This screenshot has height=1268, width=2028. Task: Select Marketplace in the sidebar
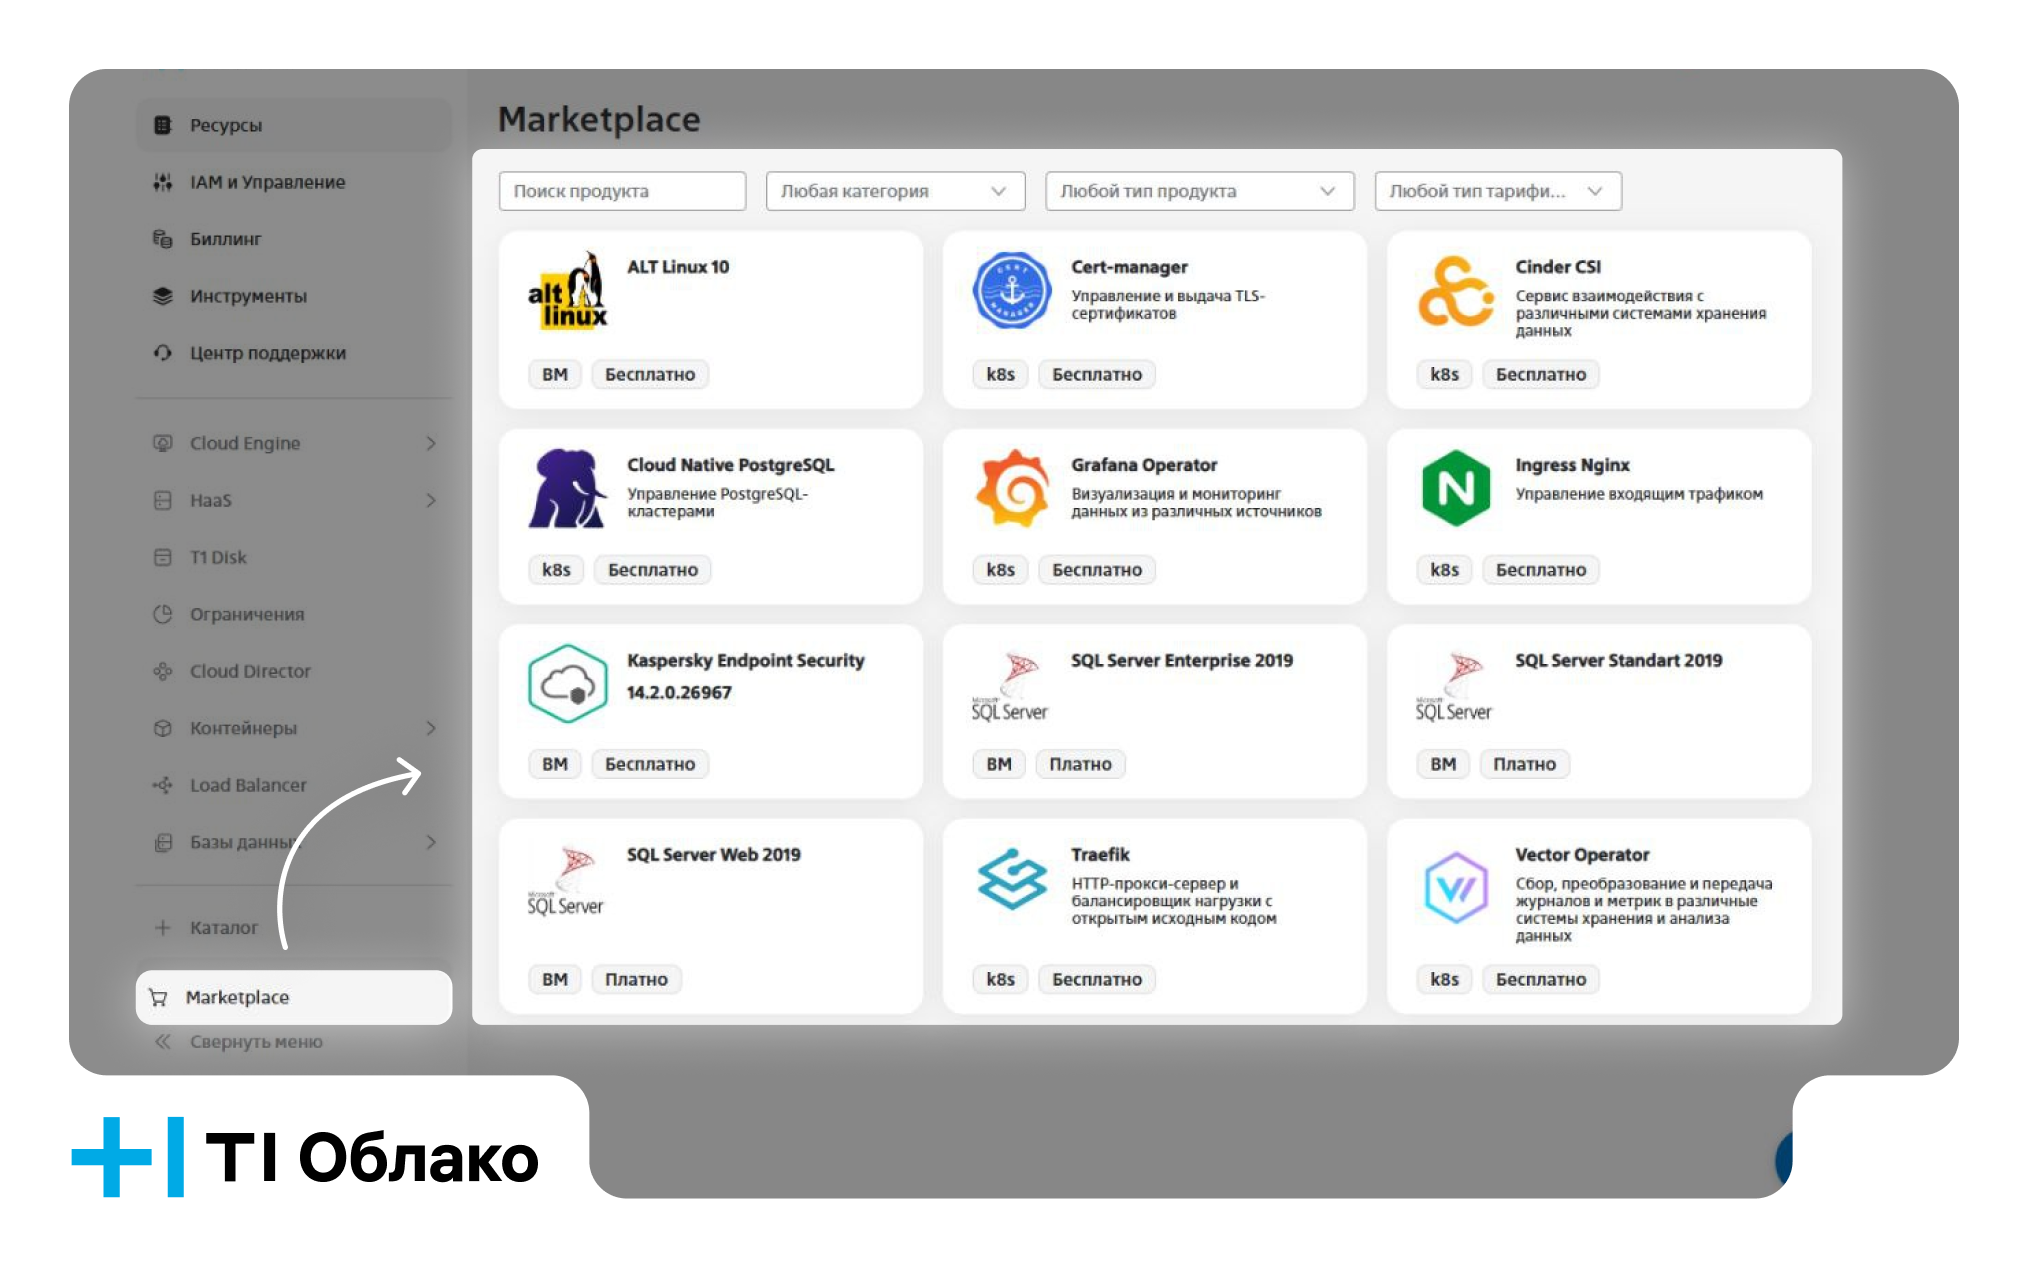[x=293, y=997]
